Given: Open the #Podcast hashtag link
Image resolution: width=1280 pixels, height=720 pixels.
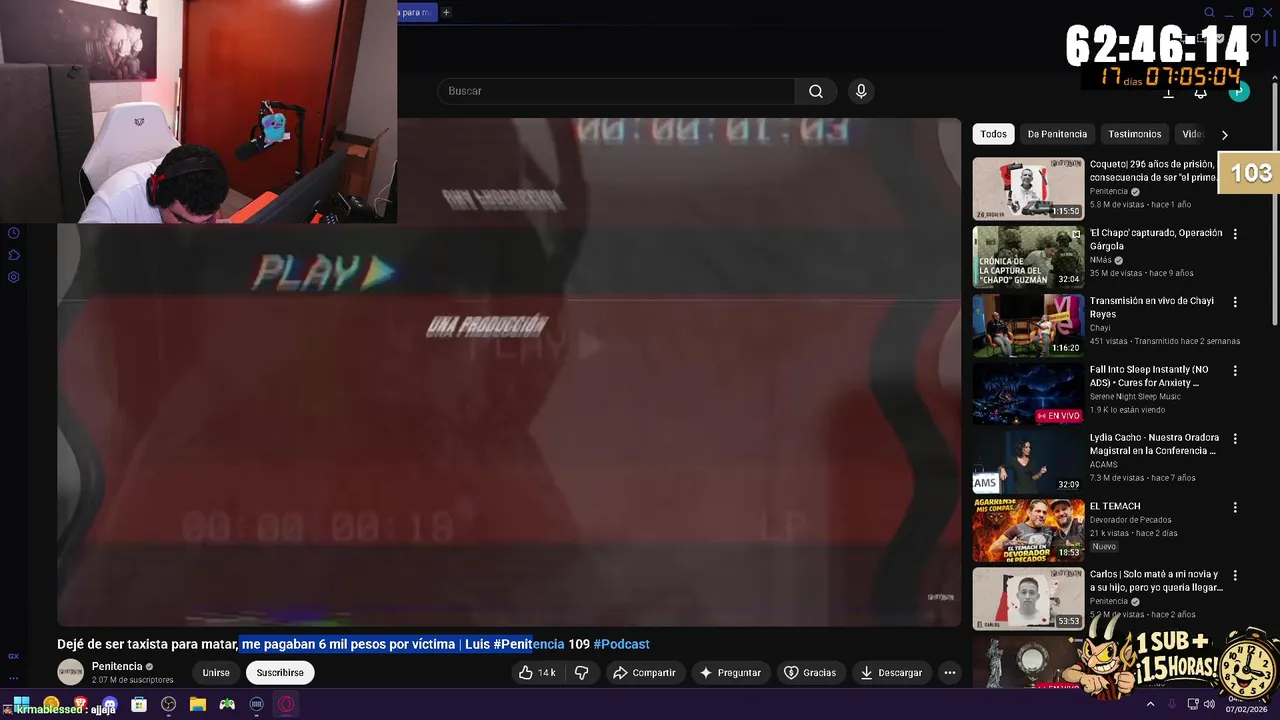Looking at the screenshot, I should click(x=621, y=644).
